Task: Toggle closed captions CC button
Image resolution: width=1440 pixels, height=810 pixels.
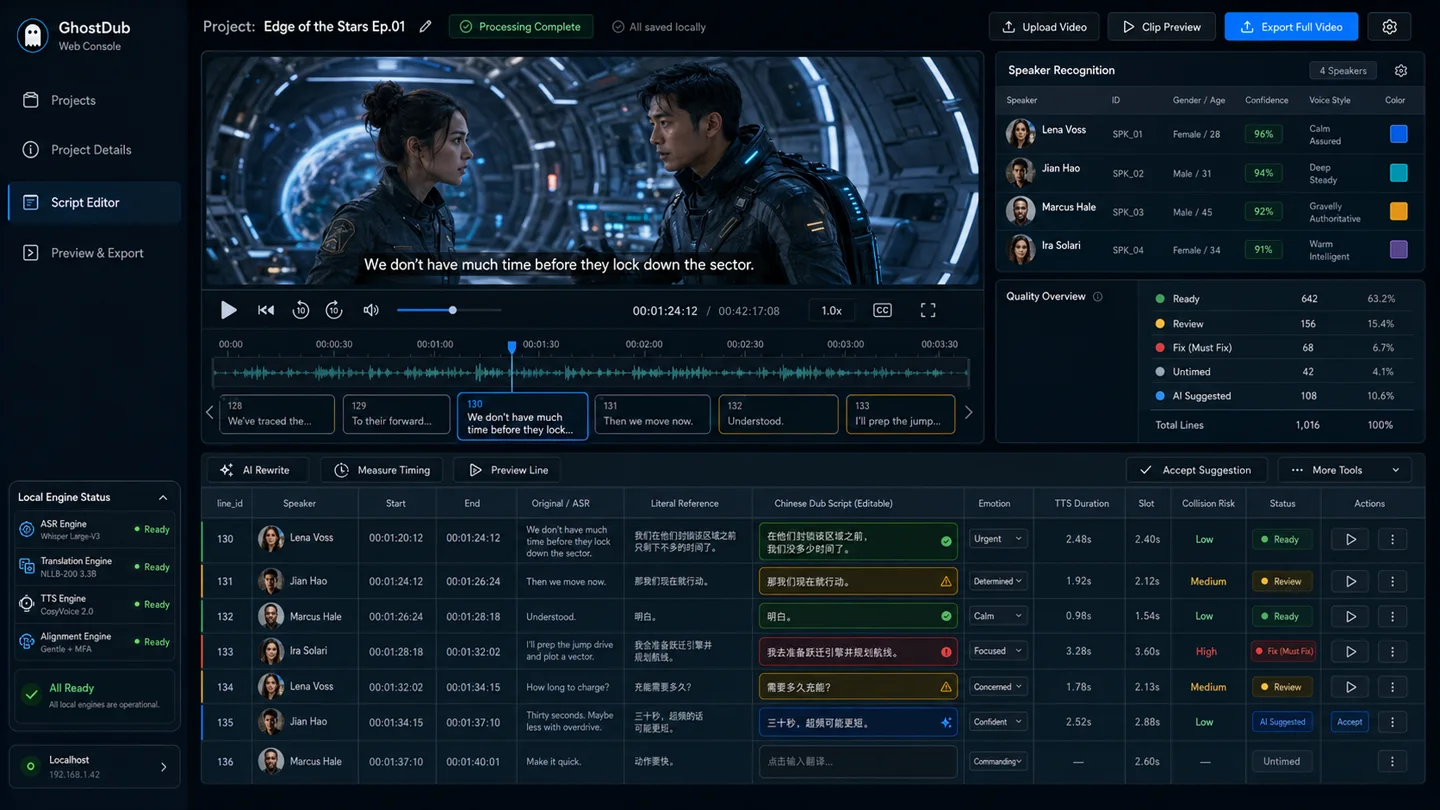Action: tap(882, 310)
